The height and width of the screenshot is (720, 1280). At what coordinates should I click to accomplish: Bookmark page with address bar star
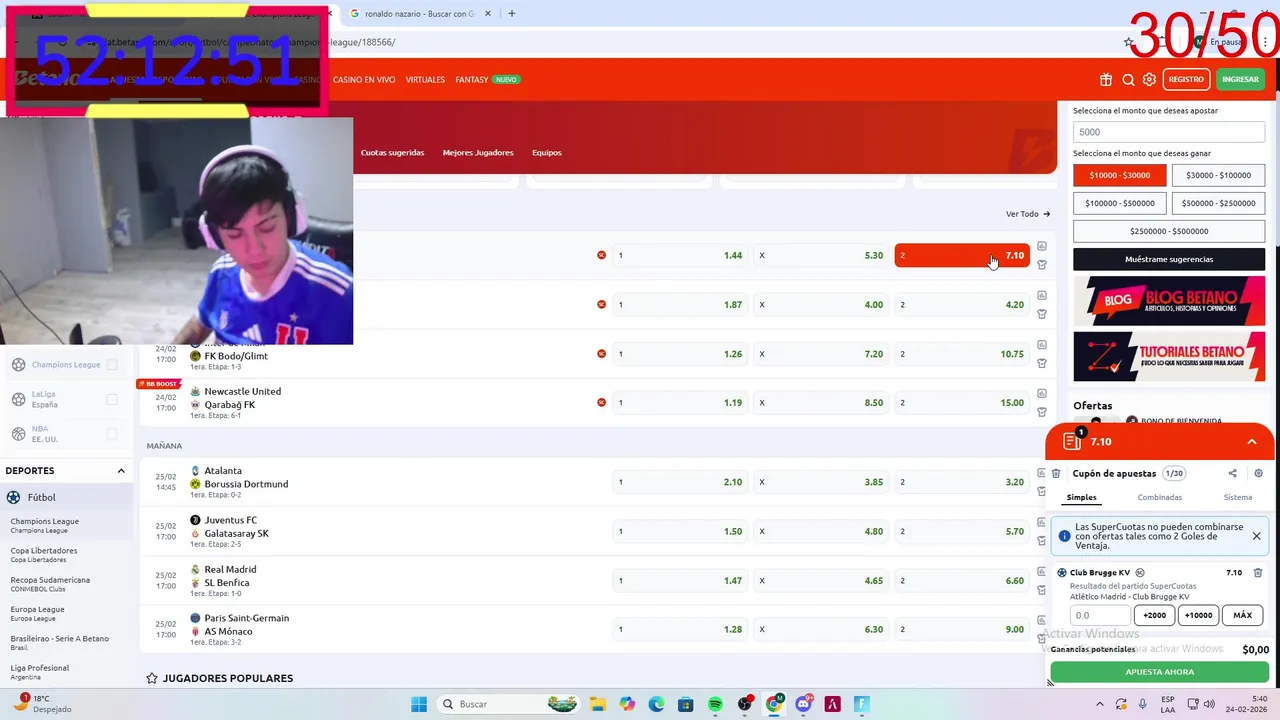[x=1129, y=42]
